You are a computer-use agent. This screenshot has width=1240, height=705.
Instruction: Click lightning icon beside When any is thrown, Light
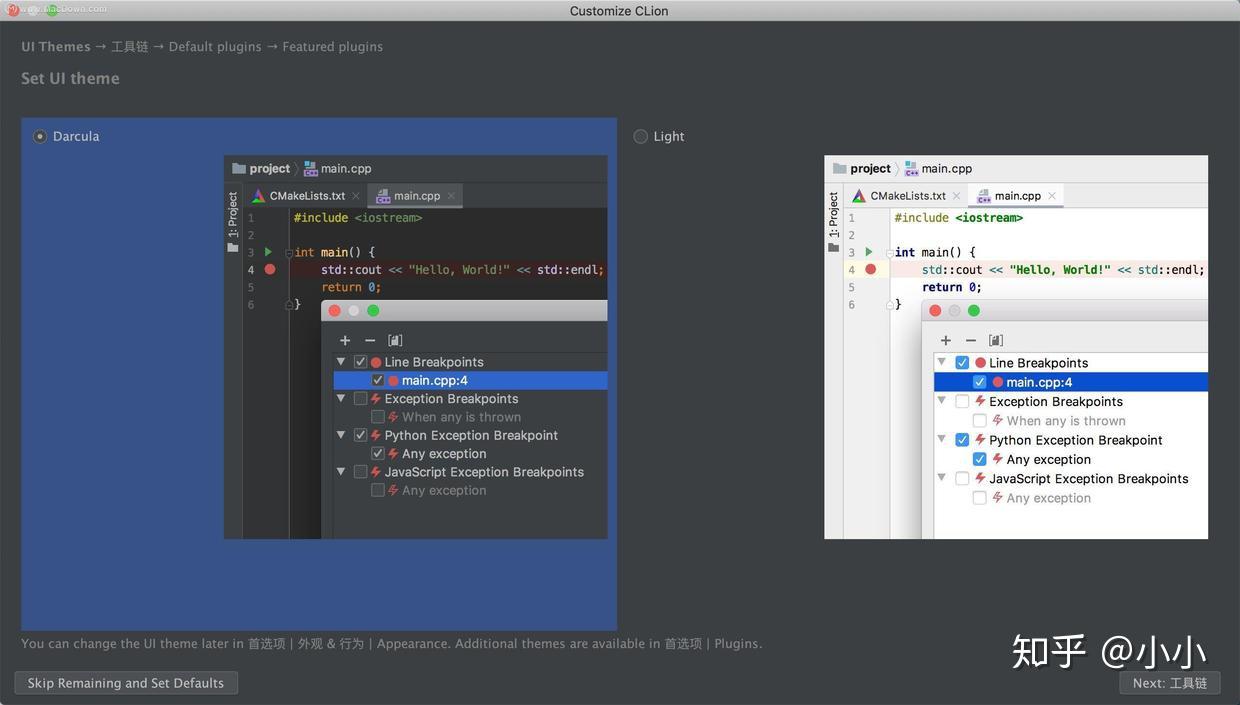(x=998, y=420)
